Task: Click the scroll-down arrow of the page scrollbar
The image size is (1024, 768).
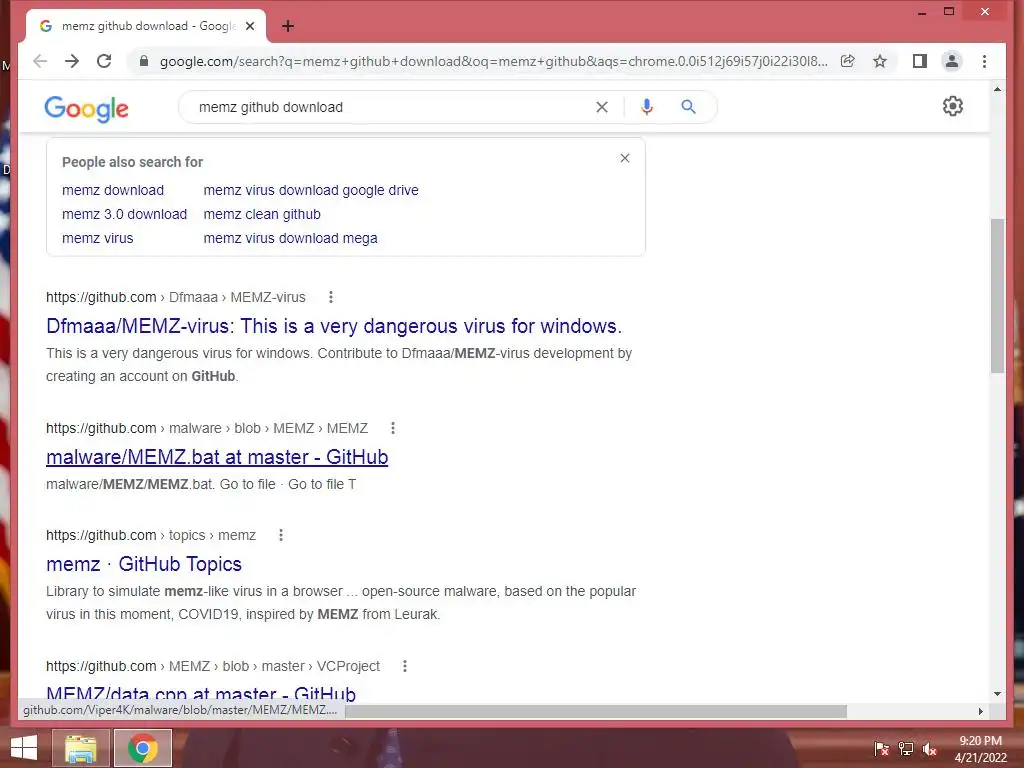Action: pos(997,694)
